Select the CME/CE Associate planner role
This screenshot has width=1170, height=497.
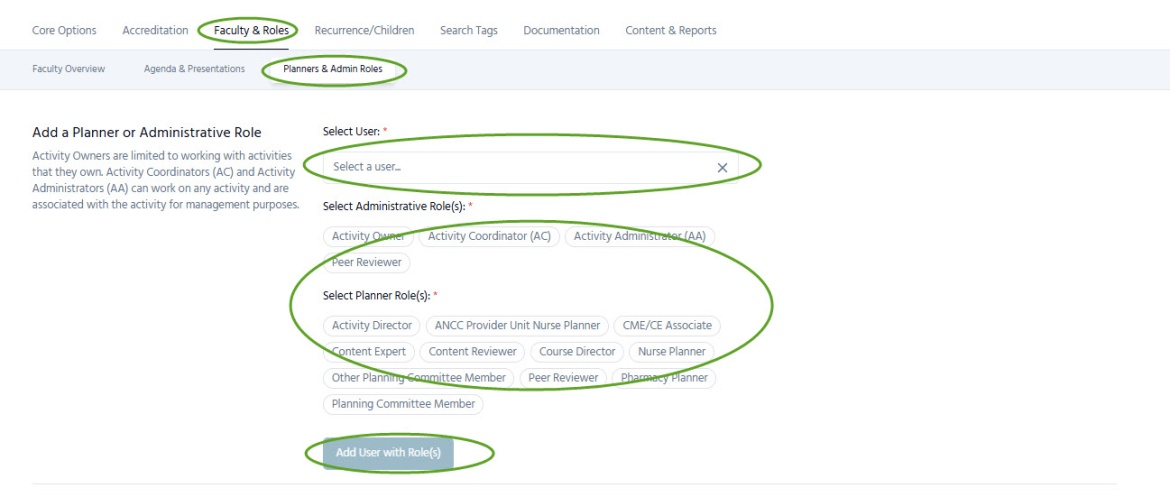pos(666,325)
